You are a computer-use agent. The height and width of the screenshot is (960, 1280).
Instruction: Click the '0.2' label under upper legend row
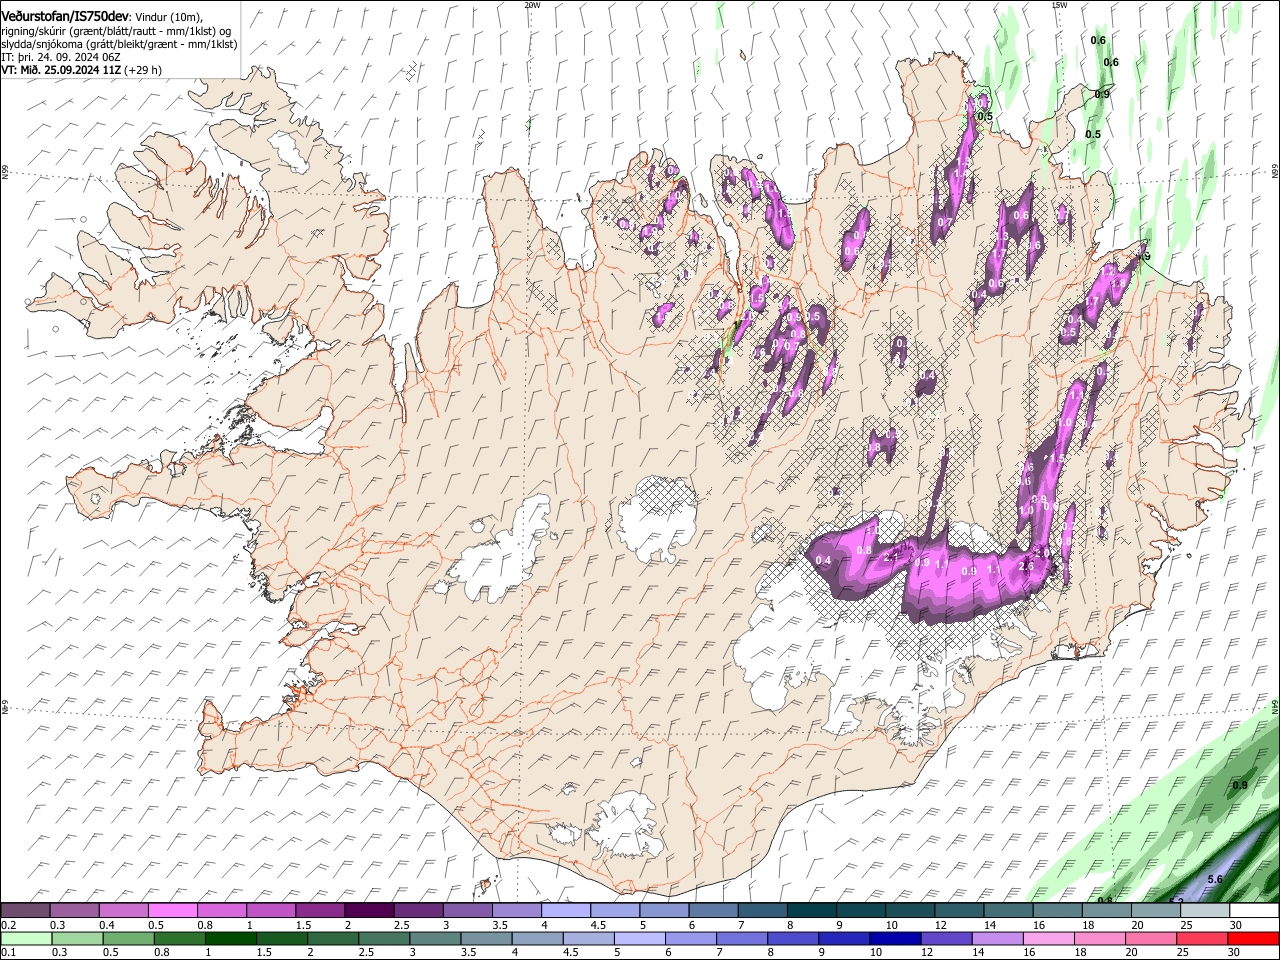point(7,925)
